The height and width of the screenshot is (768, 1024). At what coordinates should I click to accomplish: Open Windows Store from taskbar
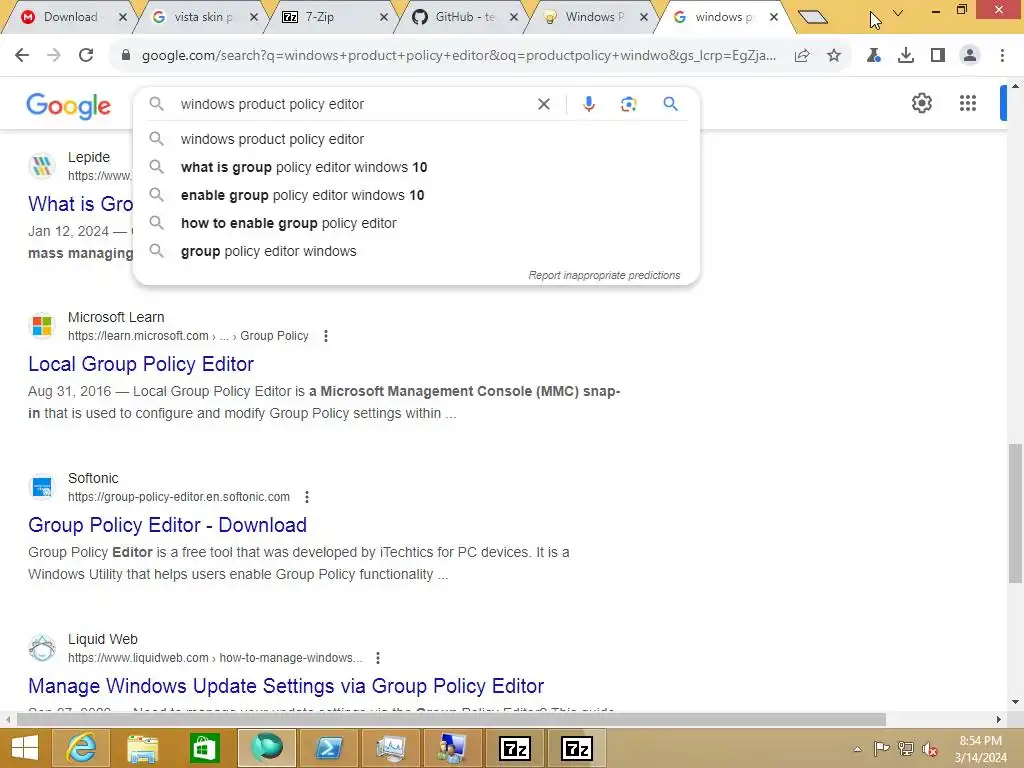click(204, 748)
